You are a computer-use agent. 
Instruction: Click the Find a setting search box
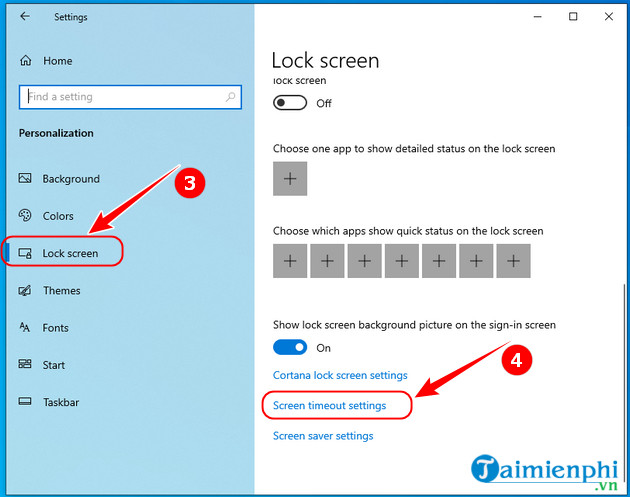pyautogui.click(x=120, y=97)
